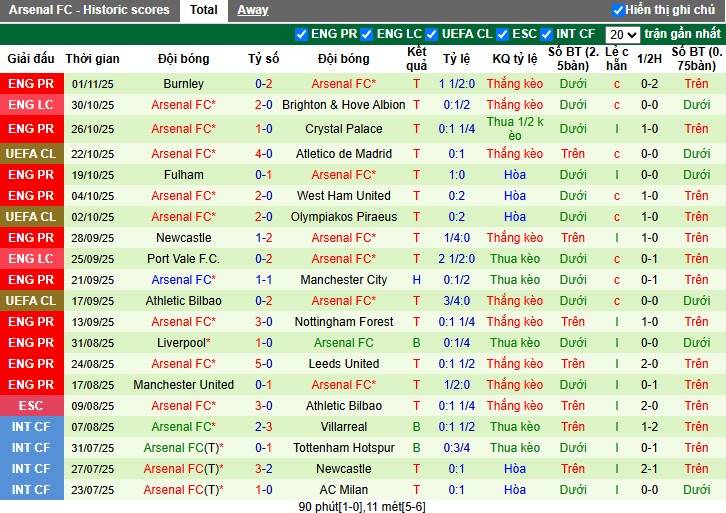The image size is (726, 513).
Task: Click the Villarreal team link
Action: click(344, 427)
